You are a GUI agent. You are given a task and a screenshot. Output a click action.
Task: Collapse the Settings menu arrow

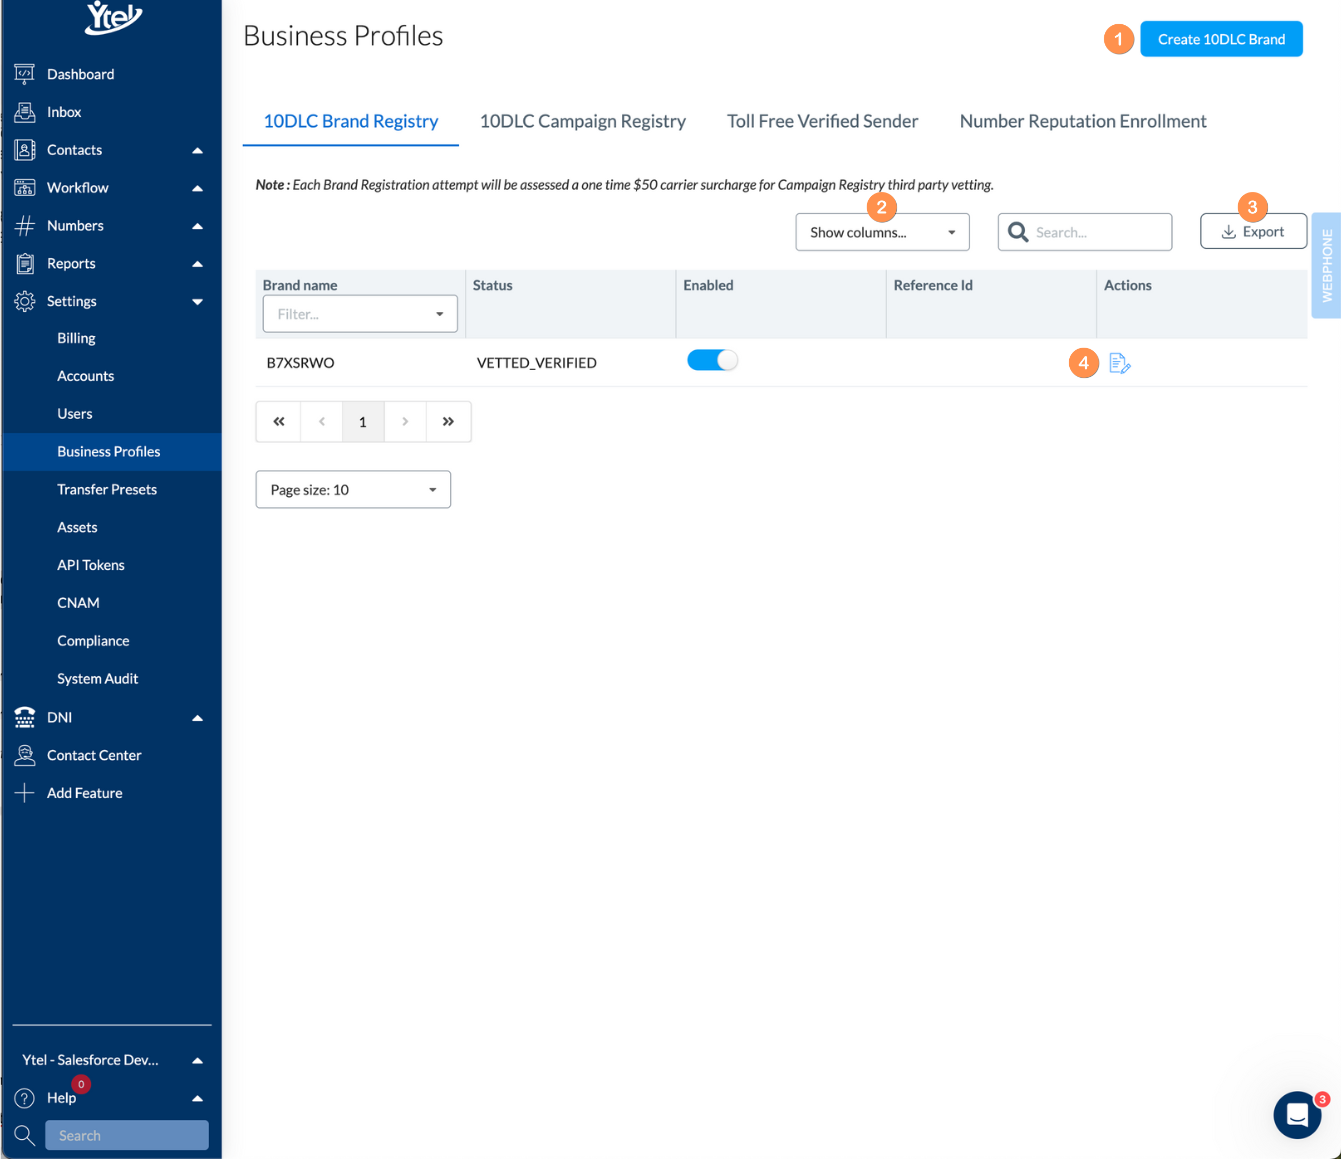197,301
